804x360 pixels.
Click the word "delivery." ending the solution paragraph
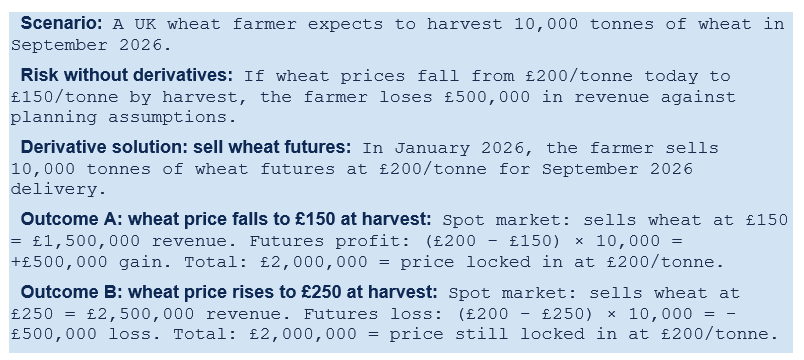(x=58, y=190)
